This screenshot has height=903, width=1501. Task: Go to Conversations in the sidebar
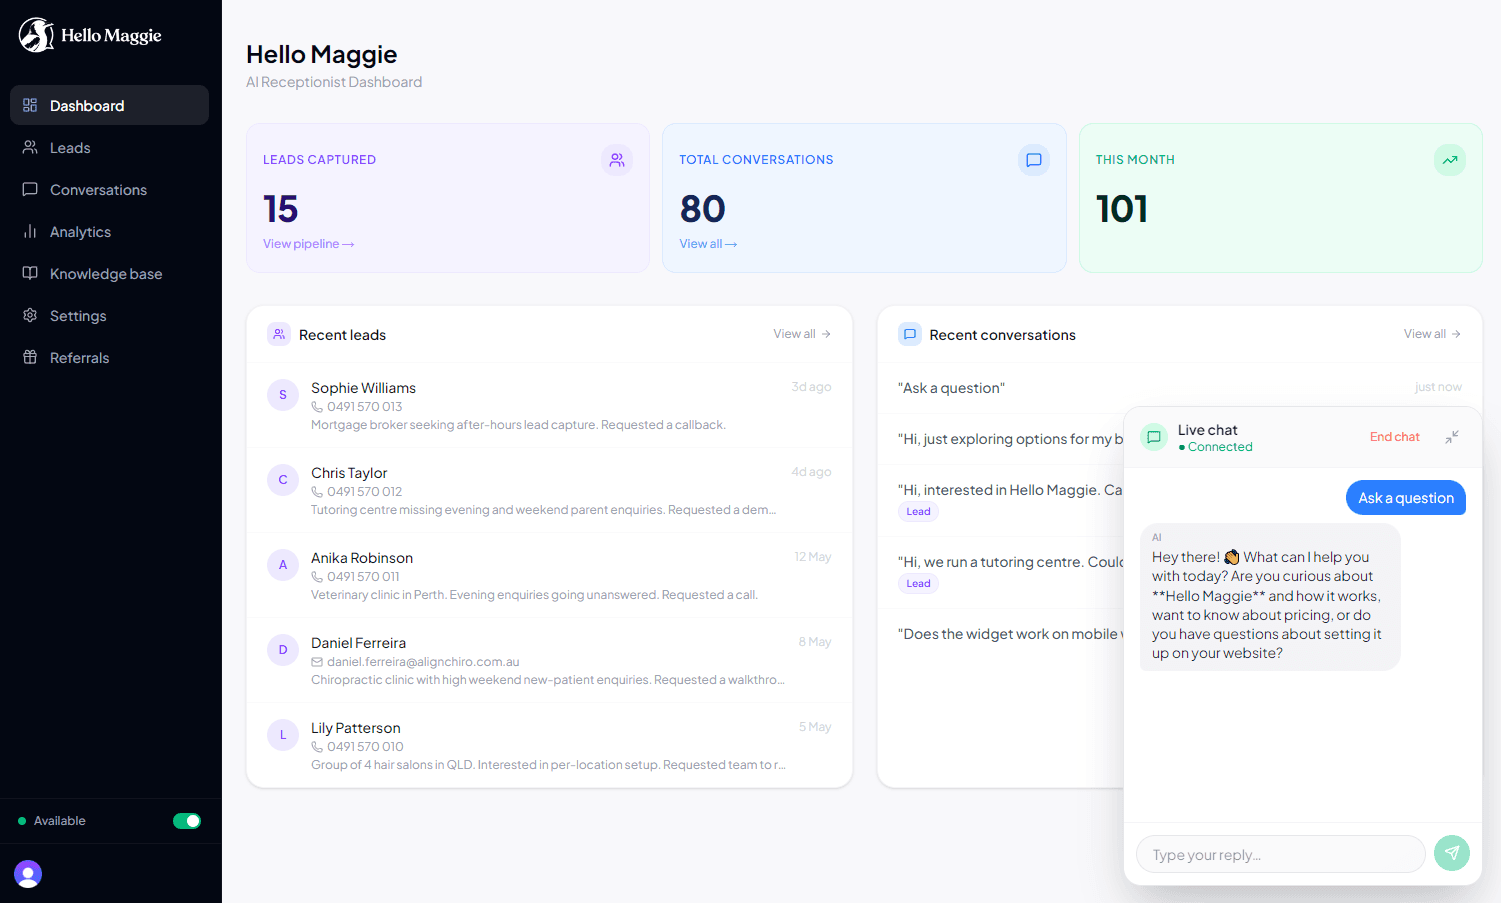pos(109,189)
